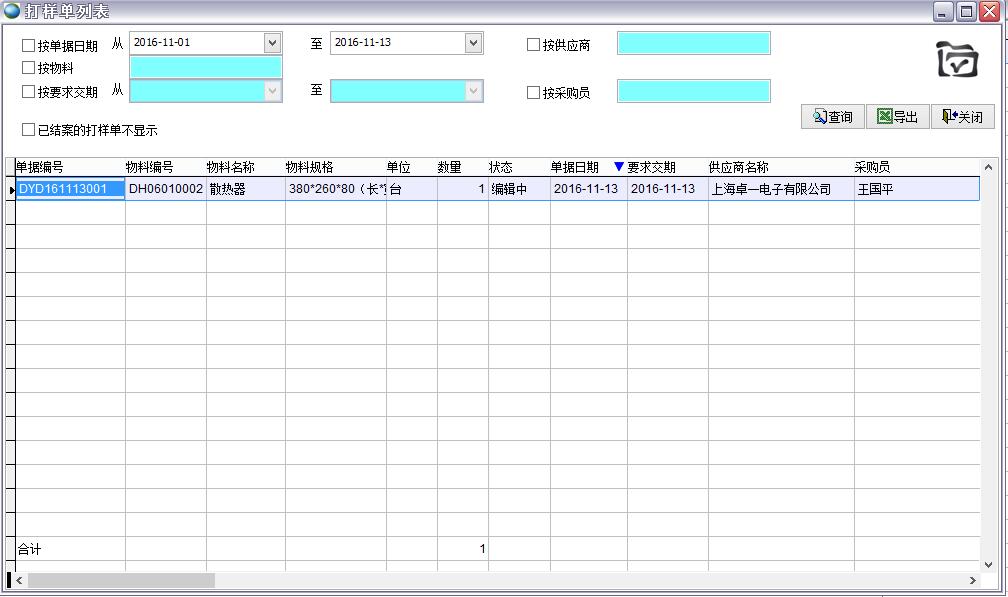Image resolution: width=1008 pixels, height=597 pixels.
Task: Export the list with the 导出 button
Action: tap(897, 117)
